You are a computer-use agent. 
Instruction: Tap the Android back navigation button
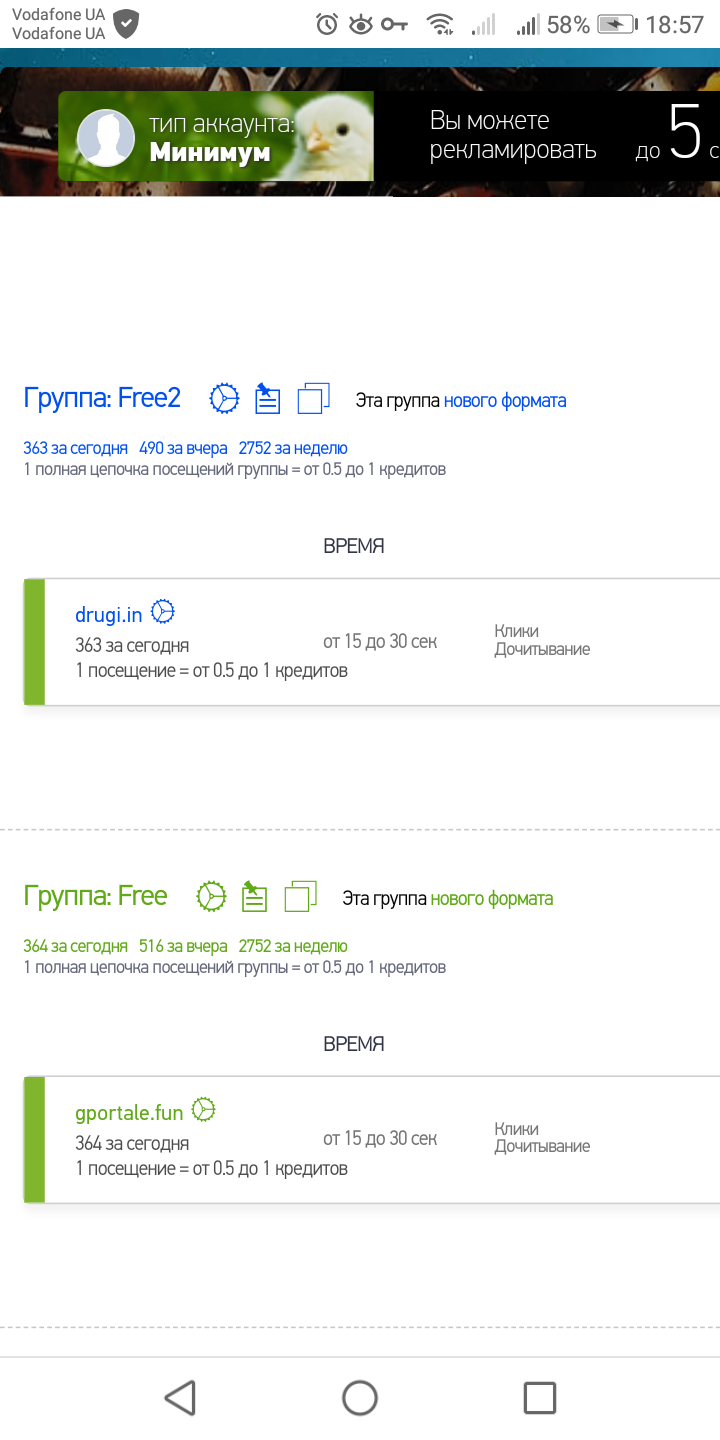point(180,1397)
